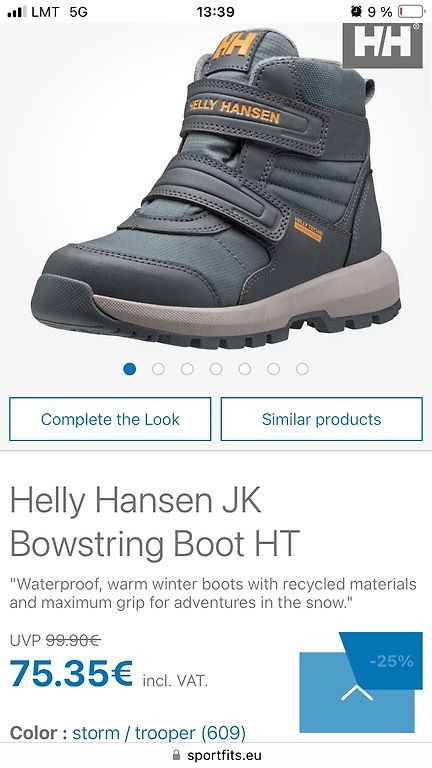432x768 pixels.
Task: Open the Similar products section
Action: coord(322,419)
